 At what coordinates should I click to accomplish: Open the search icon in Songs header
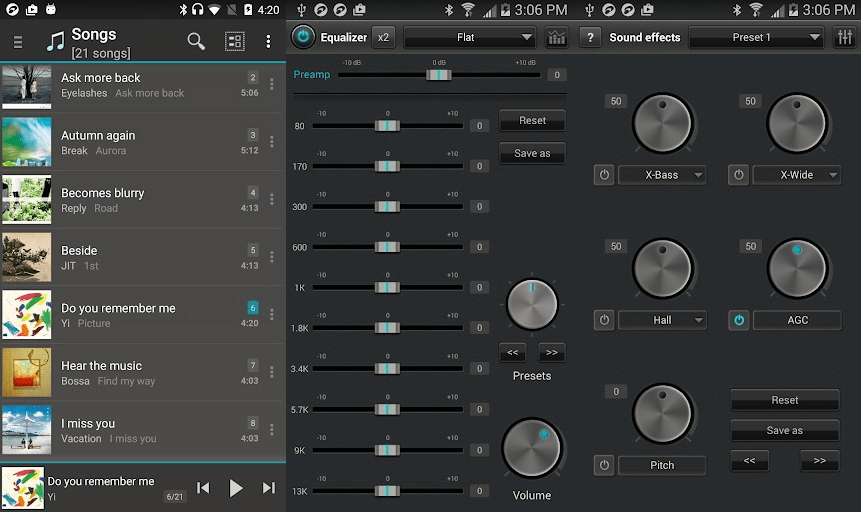coord(196,41)
